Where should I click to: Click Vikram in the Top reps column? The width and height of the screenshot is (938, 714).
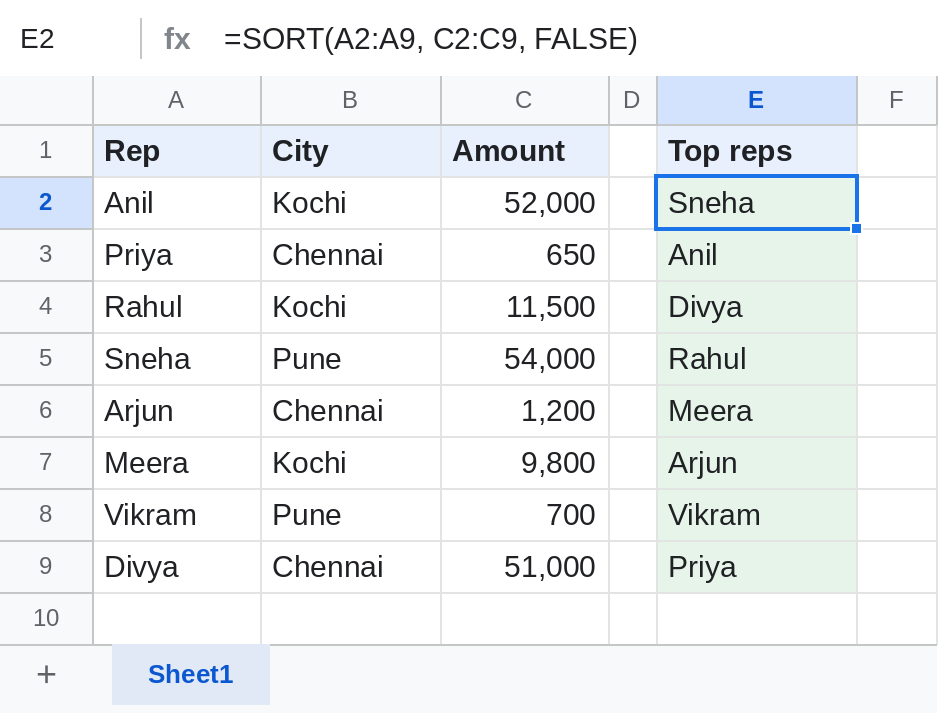[x=757, y=515]
